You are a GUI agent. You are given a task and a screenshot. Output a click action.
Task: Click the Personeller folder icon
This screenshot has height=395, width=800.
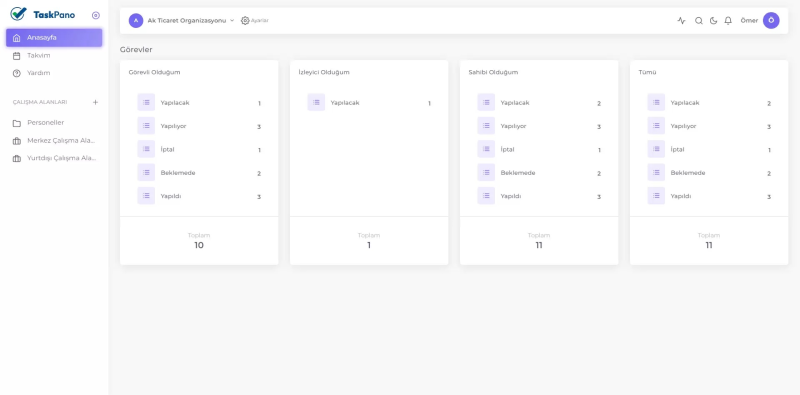17,123
